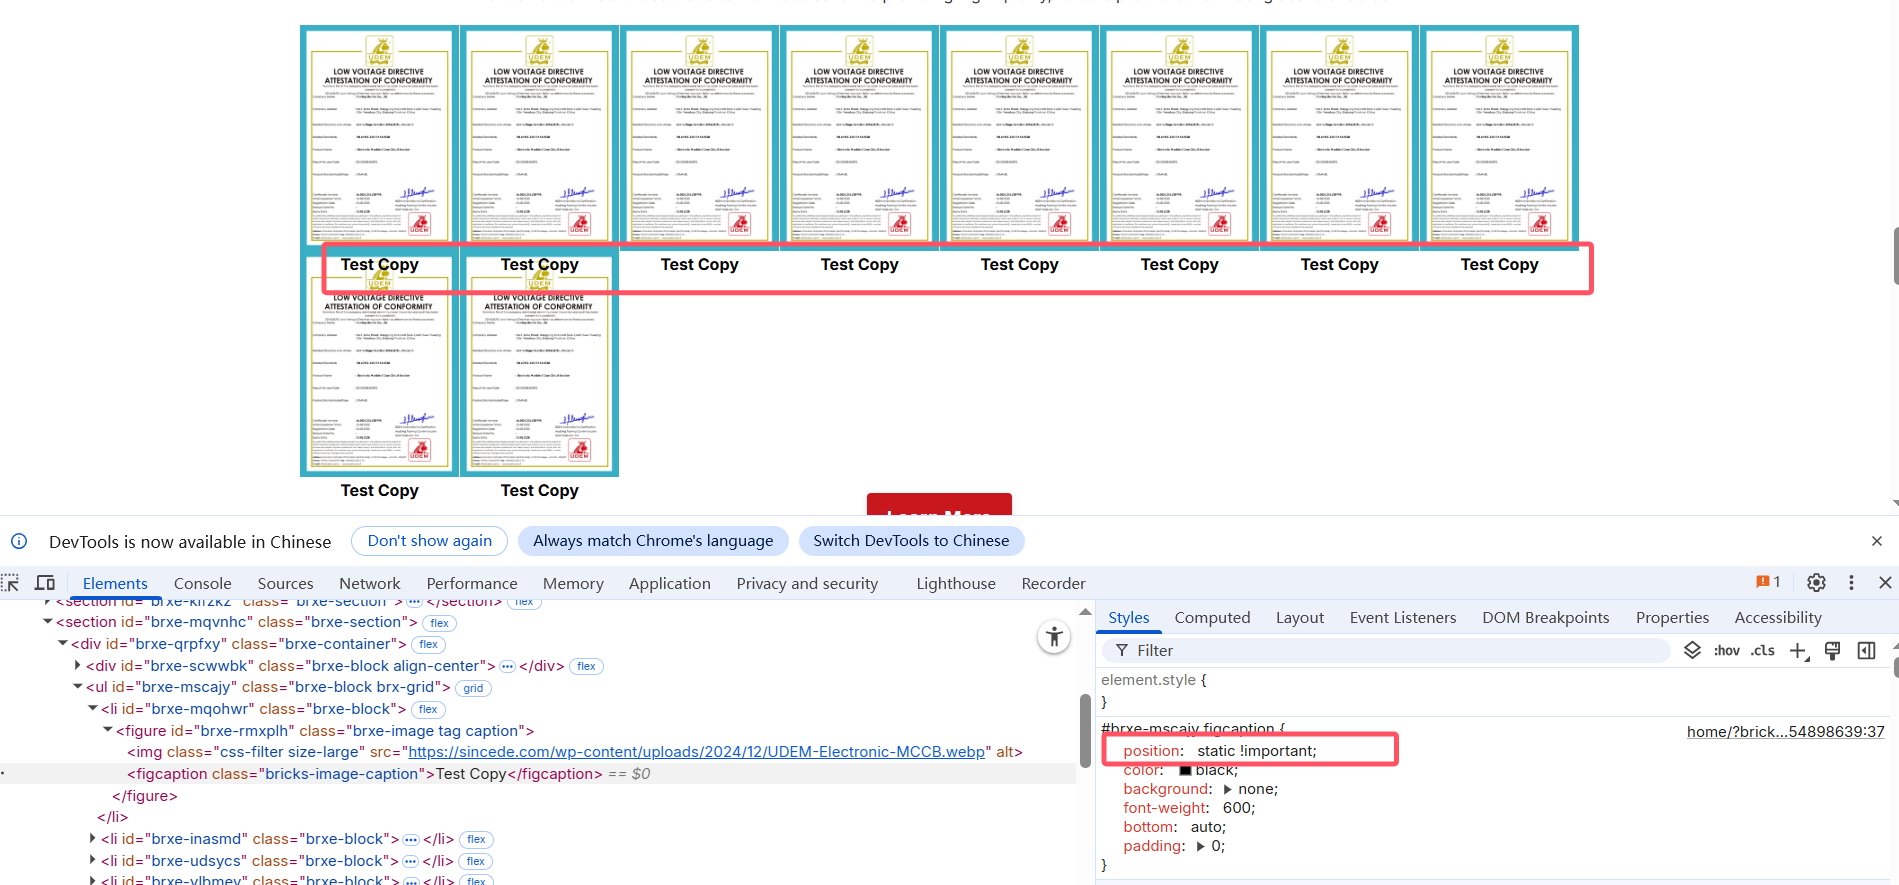The height and width of the screenshot is (885, 1899).
Task: Switch to the Console tab
Action: pos(202,583)
